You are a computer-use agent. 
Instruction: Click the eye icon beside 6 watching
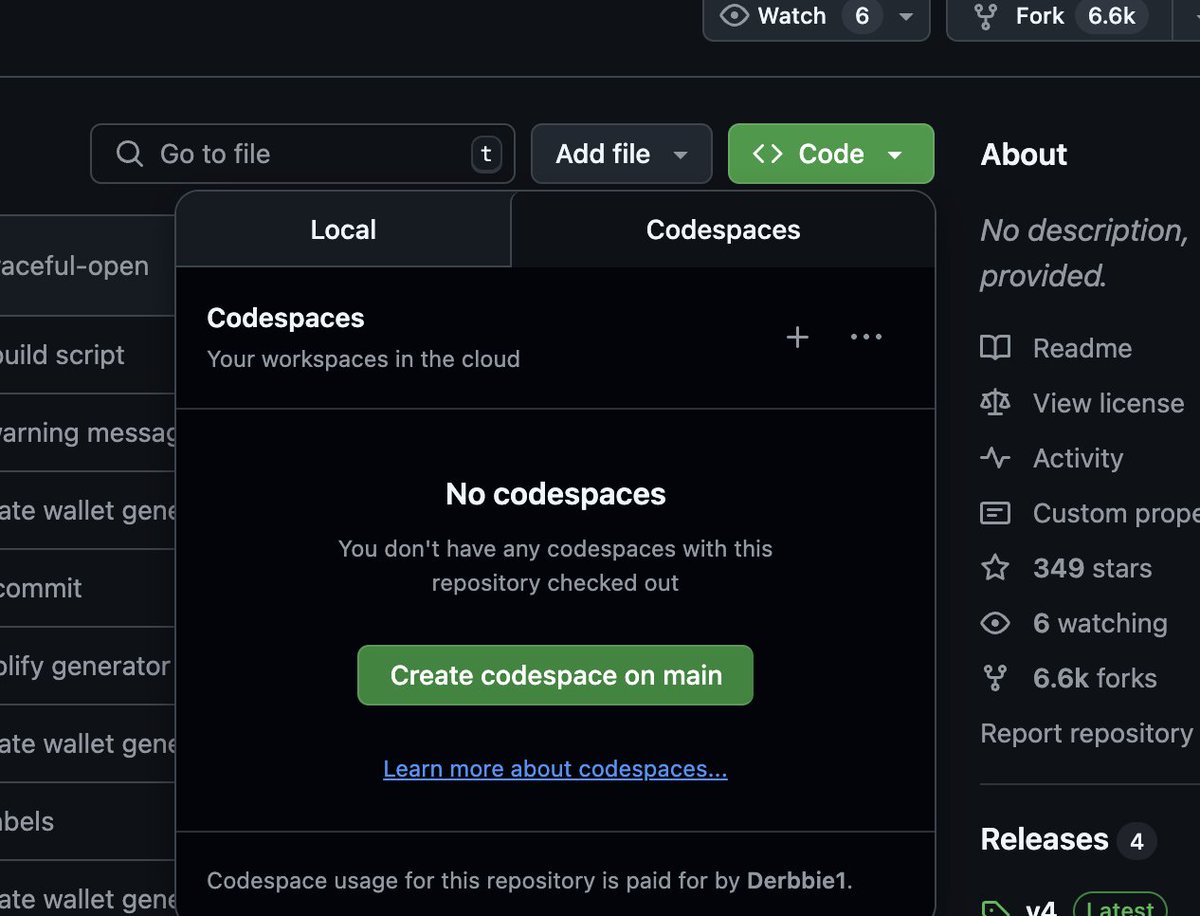point(995,623)
